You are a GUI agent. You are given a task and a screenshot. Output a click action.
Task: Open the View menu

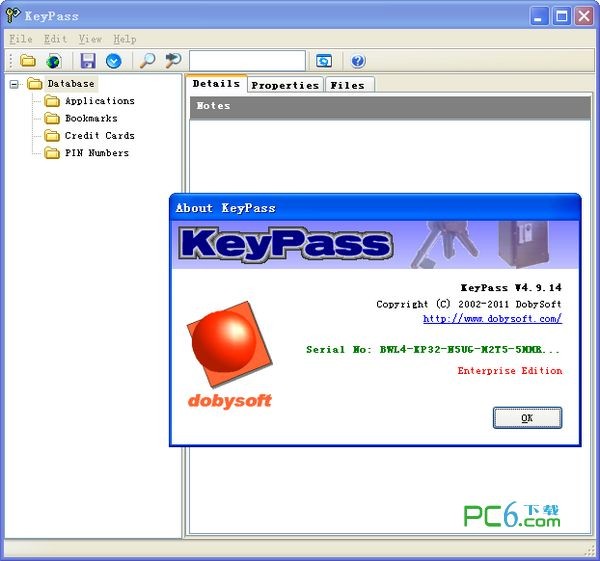(x=90, y=39)
